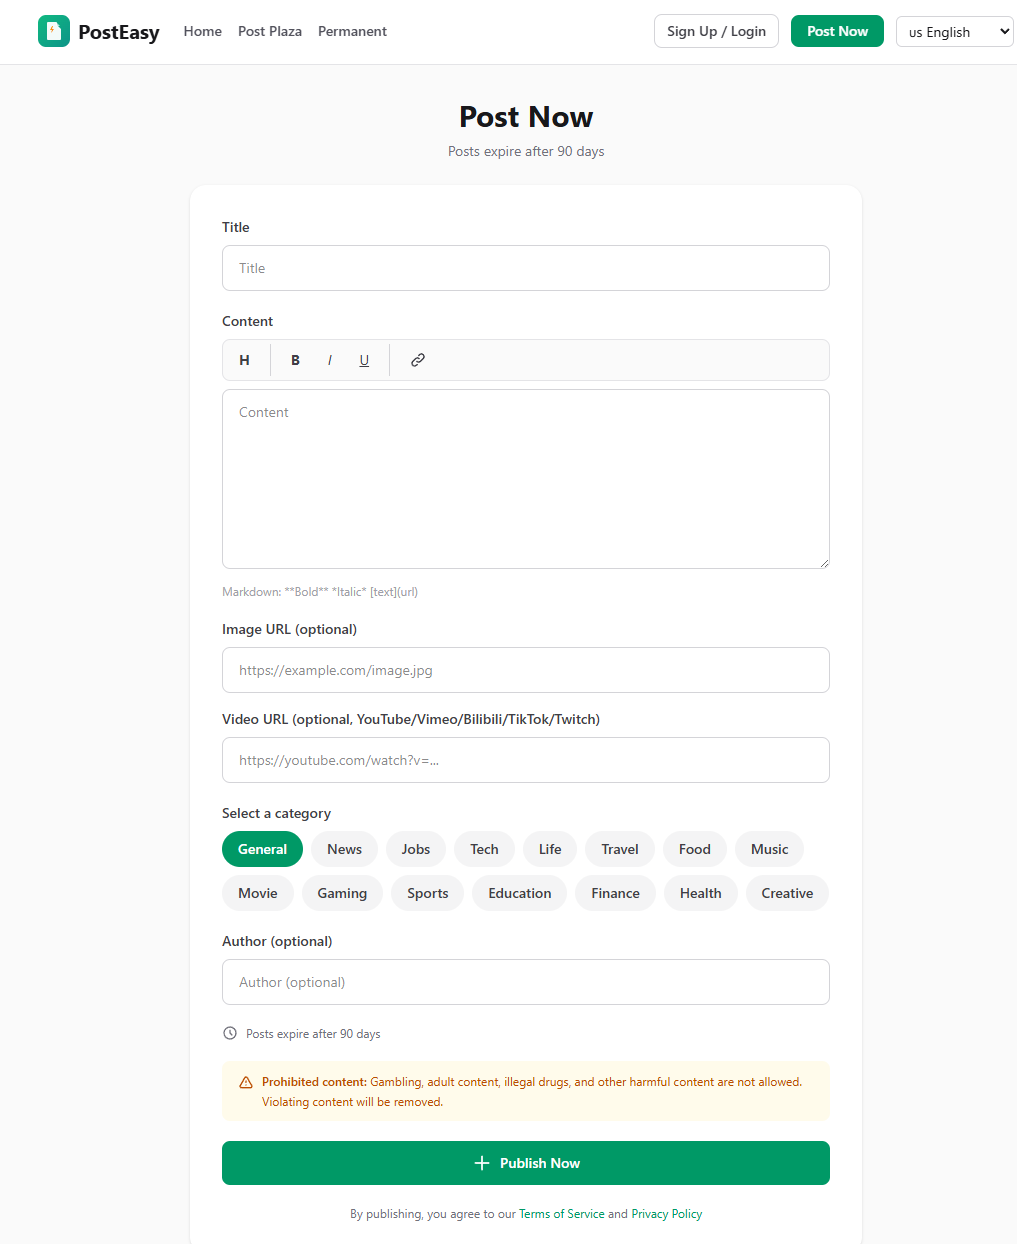Select the Tech category pill
Image resolution: width=1017 pixels, height=1244 pixels.
coord(484,848)
